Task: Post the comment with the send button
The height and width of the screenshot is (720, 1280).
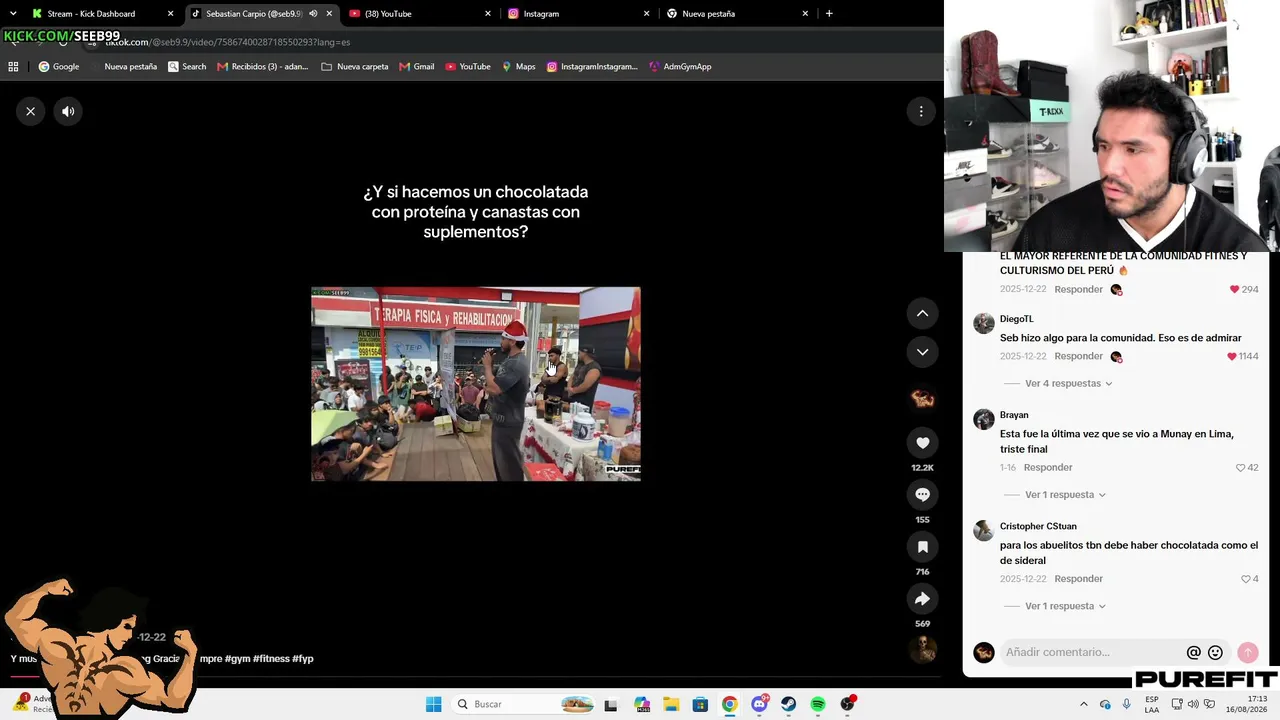Action: coord(1247,652)
